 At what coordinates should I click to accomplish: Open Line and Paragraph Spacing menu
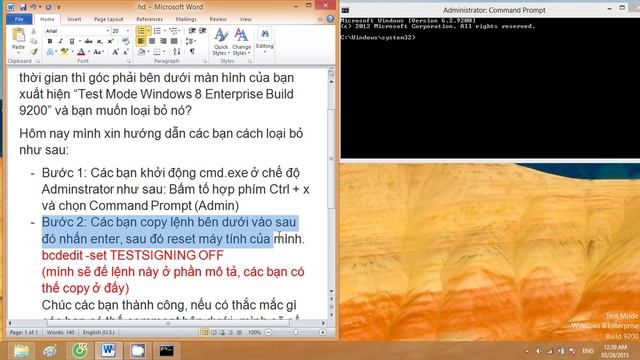point(190,41)
